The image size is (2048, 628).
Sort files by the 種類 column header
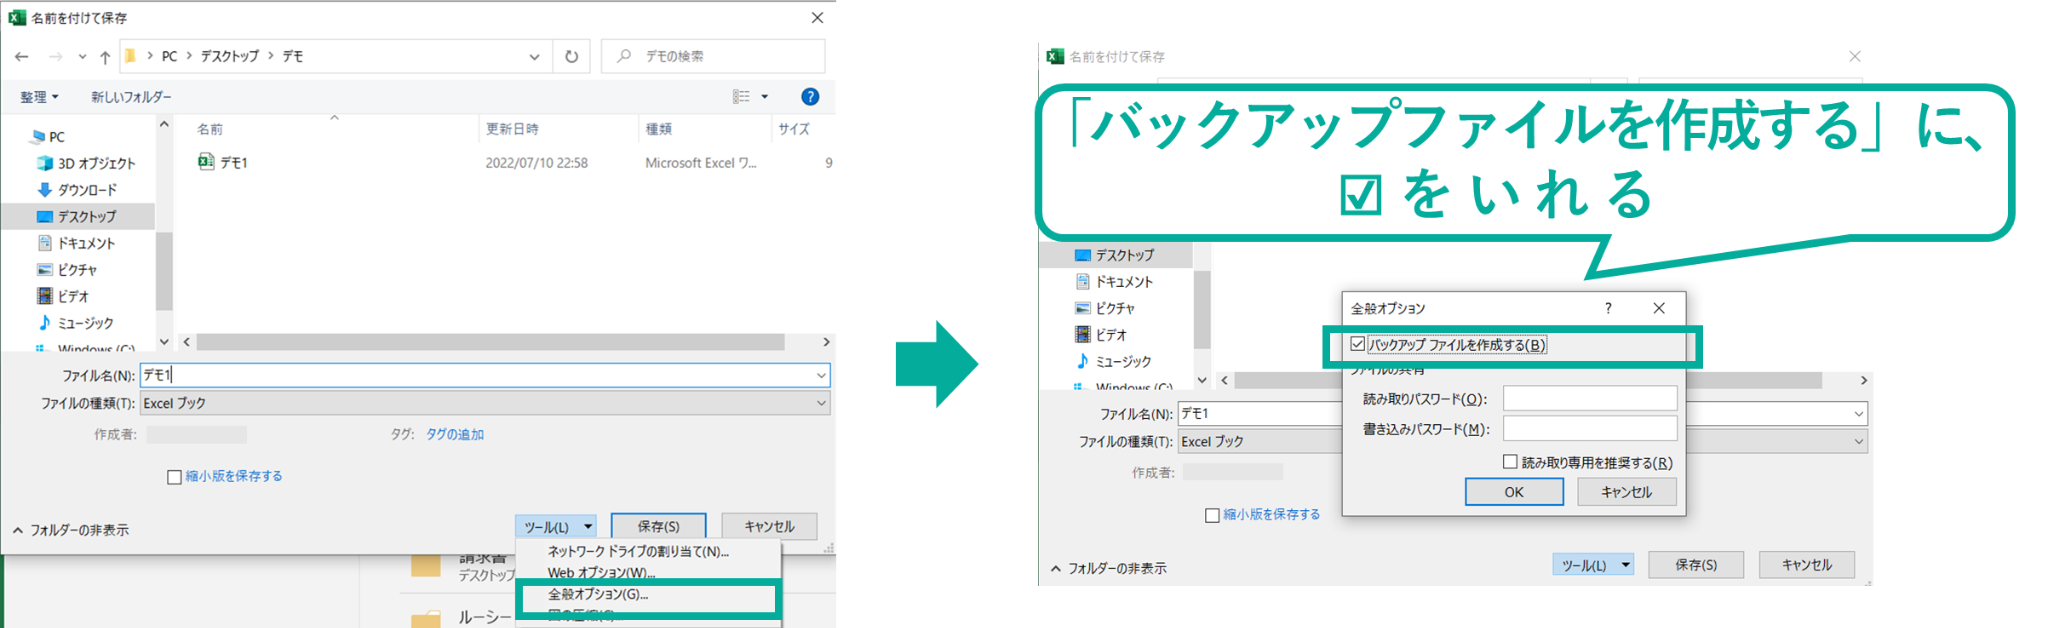(659, 129)
